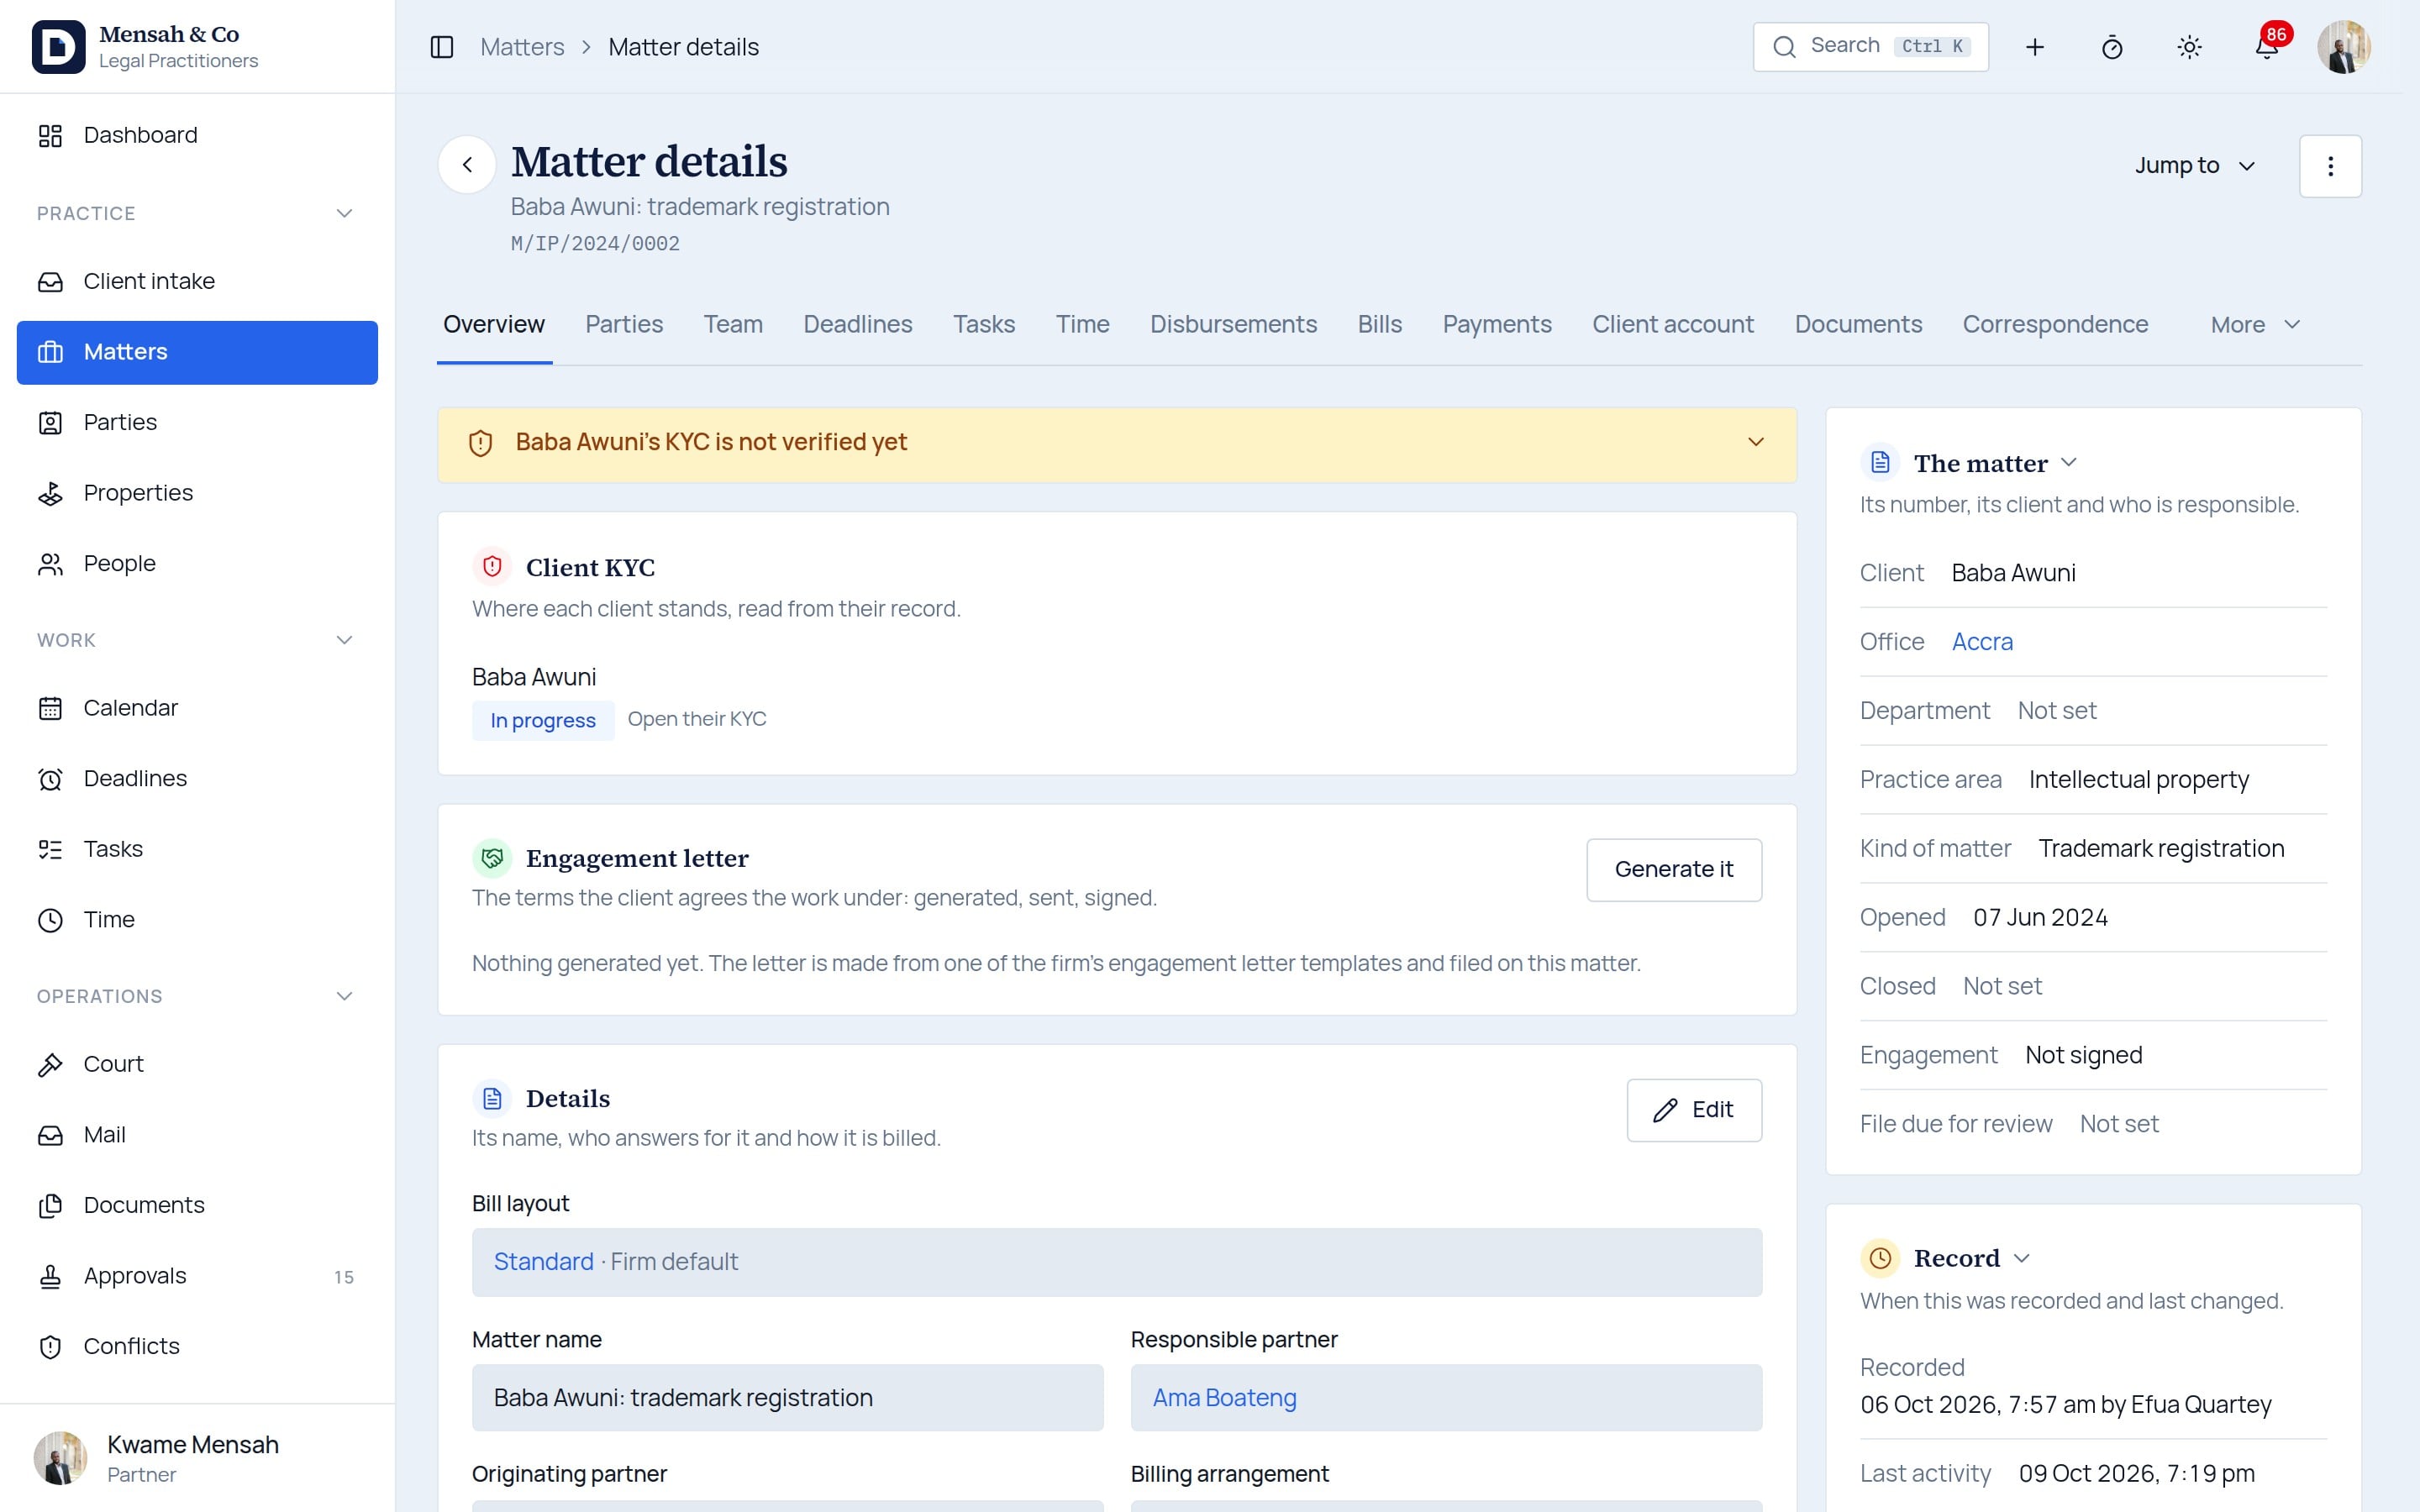The height and width of the screenshot is (1512, 2420).
Task: Open Approvals with 15 pending
Action: click(x=197, y=1276)
